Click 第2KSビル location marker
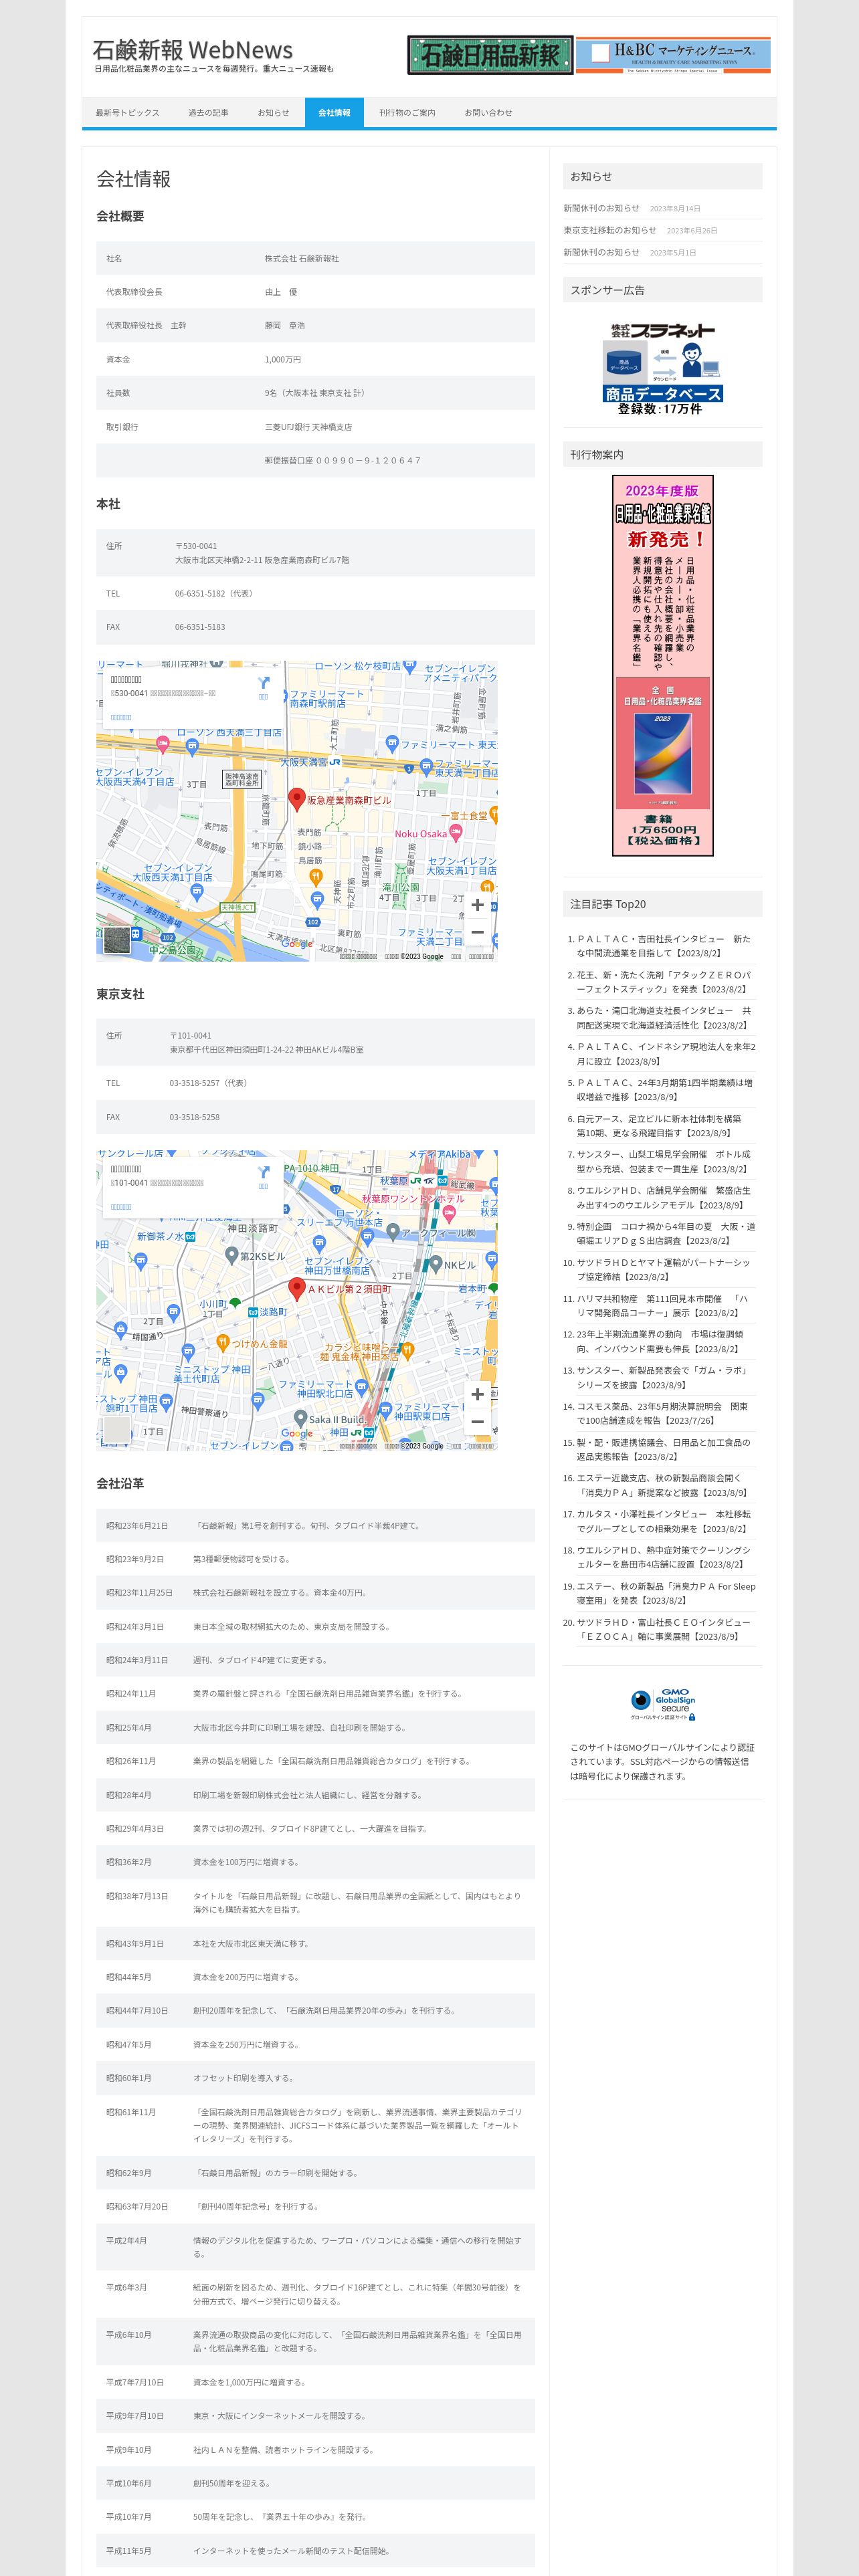 coord(232,1256)
